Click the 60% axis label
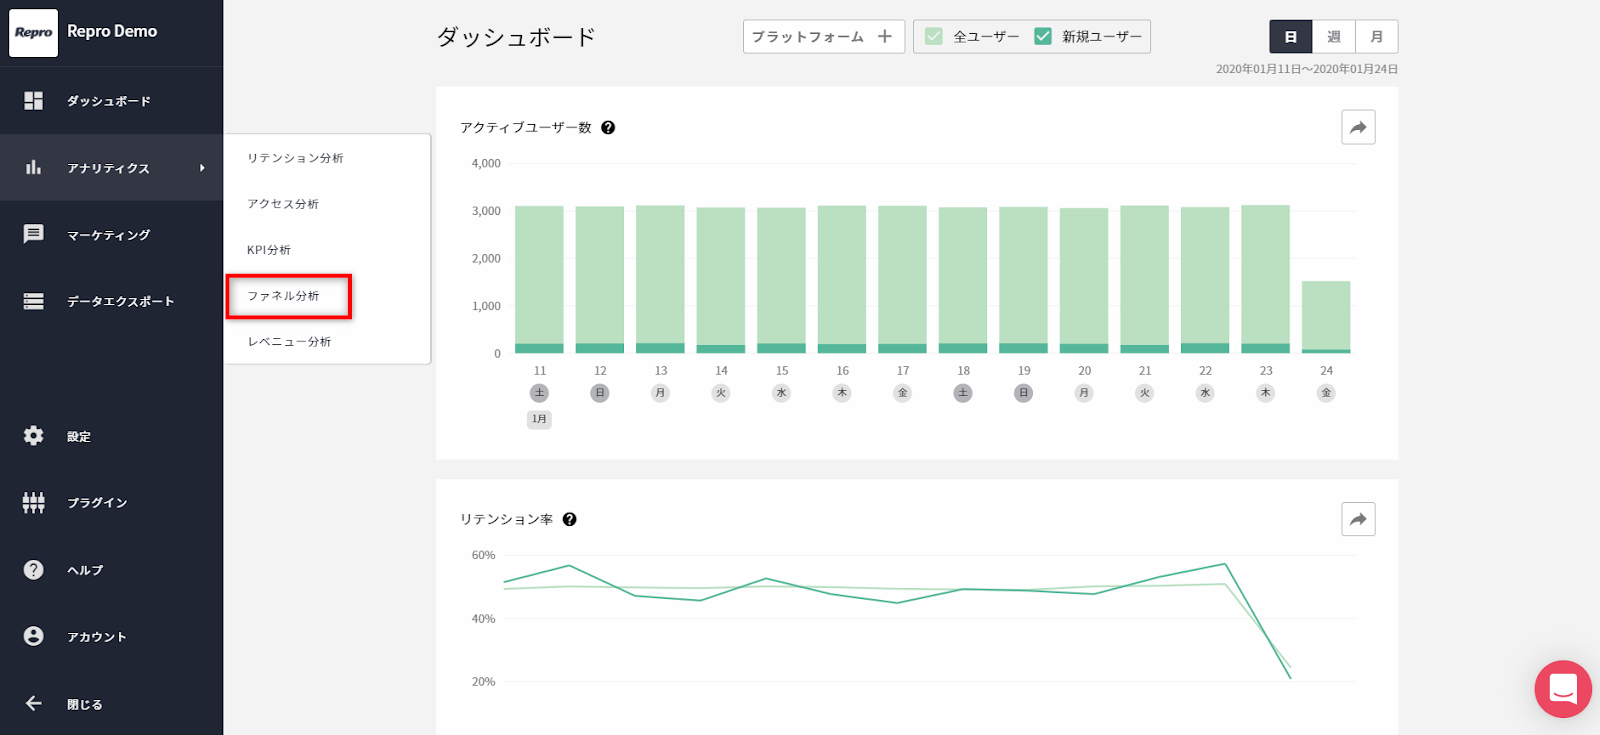 tap(483, 555)
